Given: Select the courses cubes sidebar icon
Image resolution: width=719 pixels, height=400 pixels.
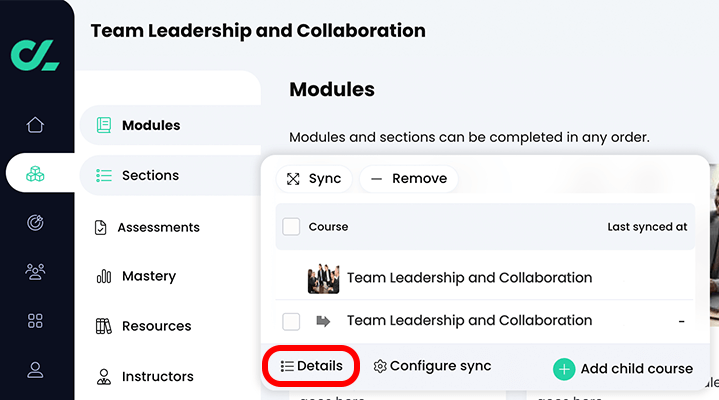Looking at the screenshot, I should coord(36,173).
